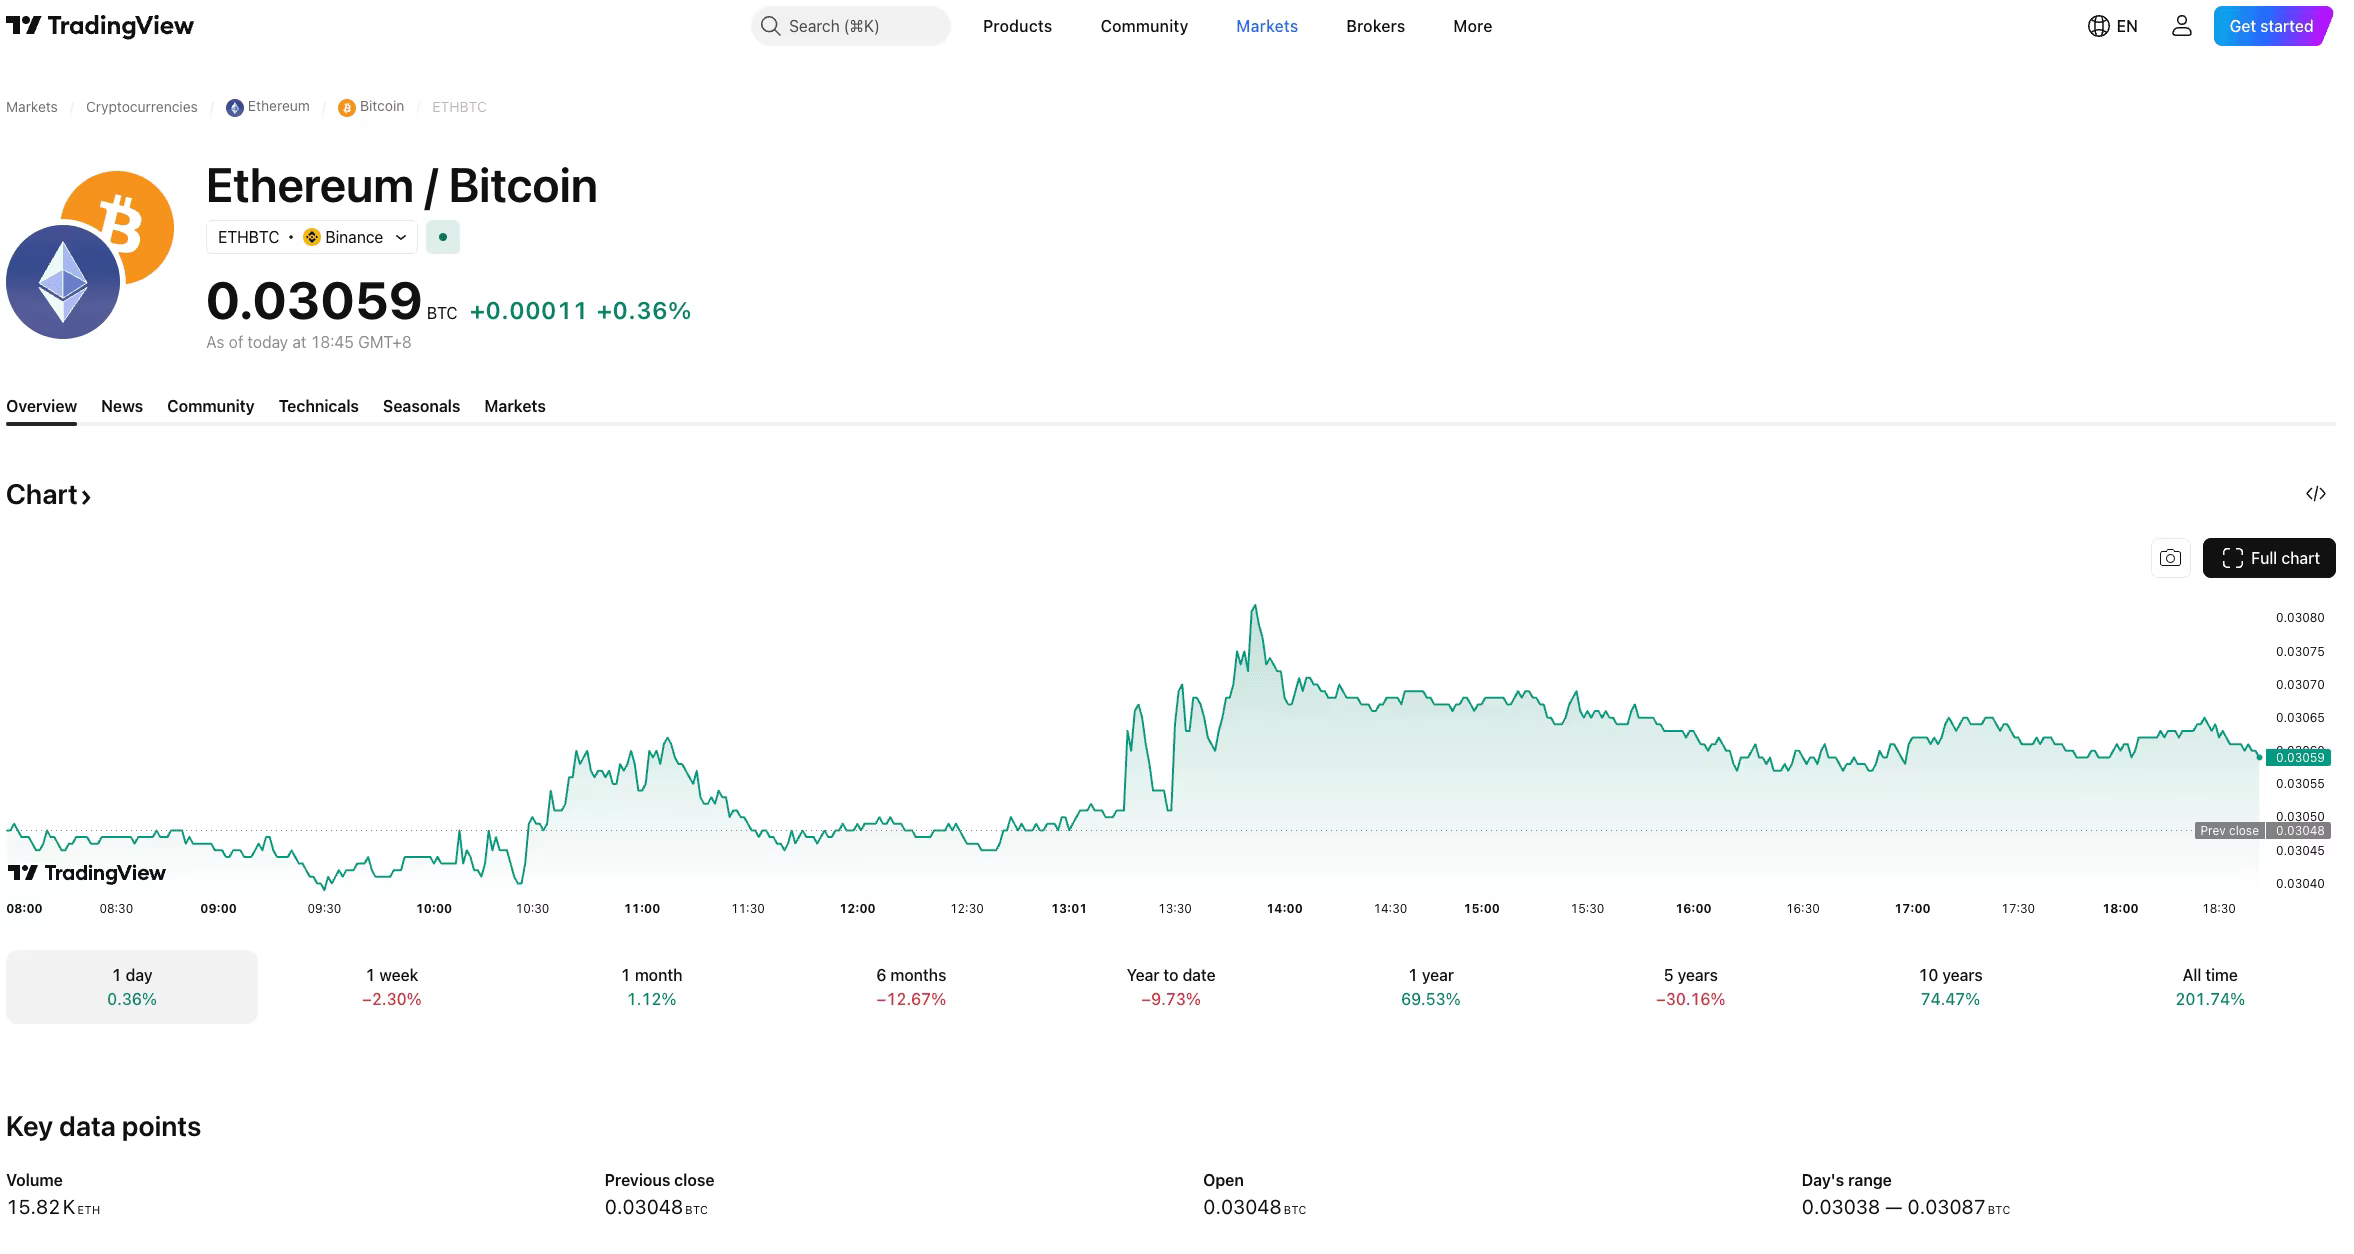Click the Open value 0.03048
This screenshot has height=1254, width=2354.
(1254, 1207)
